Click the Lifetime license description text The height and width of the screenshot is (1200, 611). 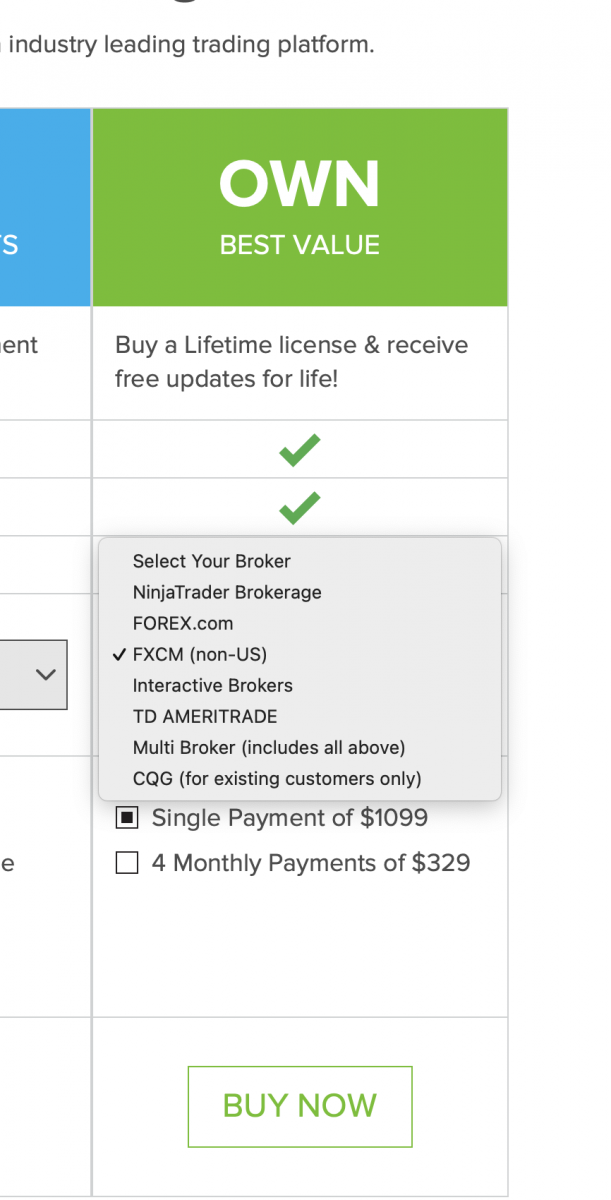[x=291, y=362]
